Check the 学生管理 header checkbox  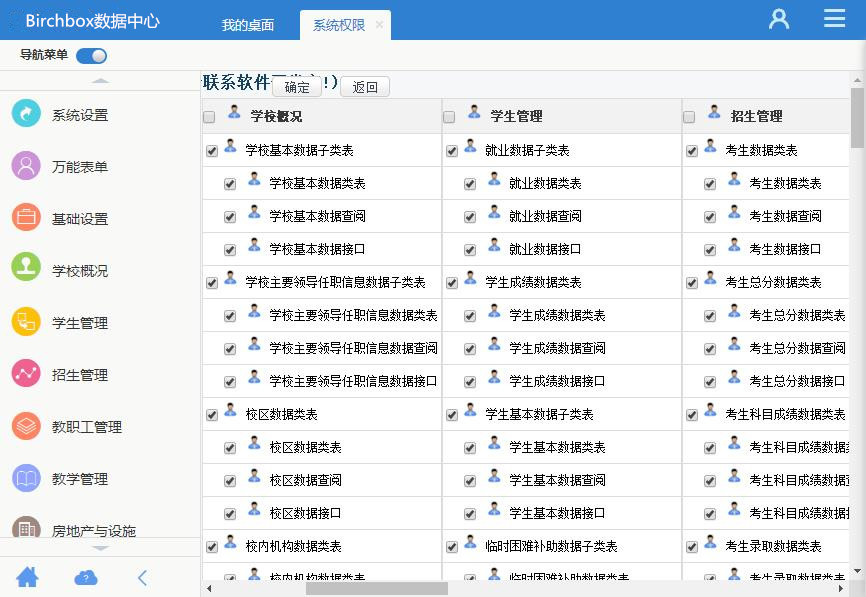tap(449, 117)
